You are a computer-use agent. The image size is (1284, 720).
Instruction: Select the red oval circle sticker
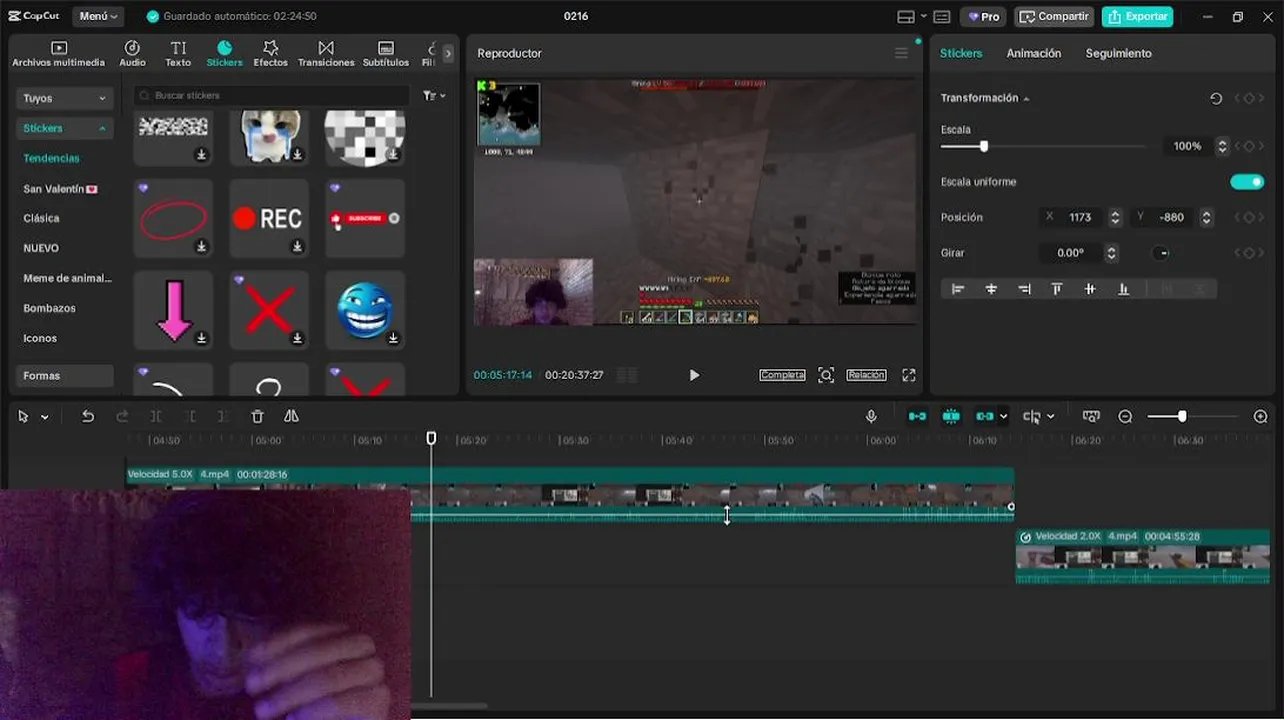[173, 219]
